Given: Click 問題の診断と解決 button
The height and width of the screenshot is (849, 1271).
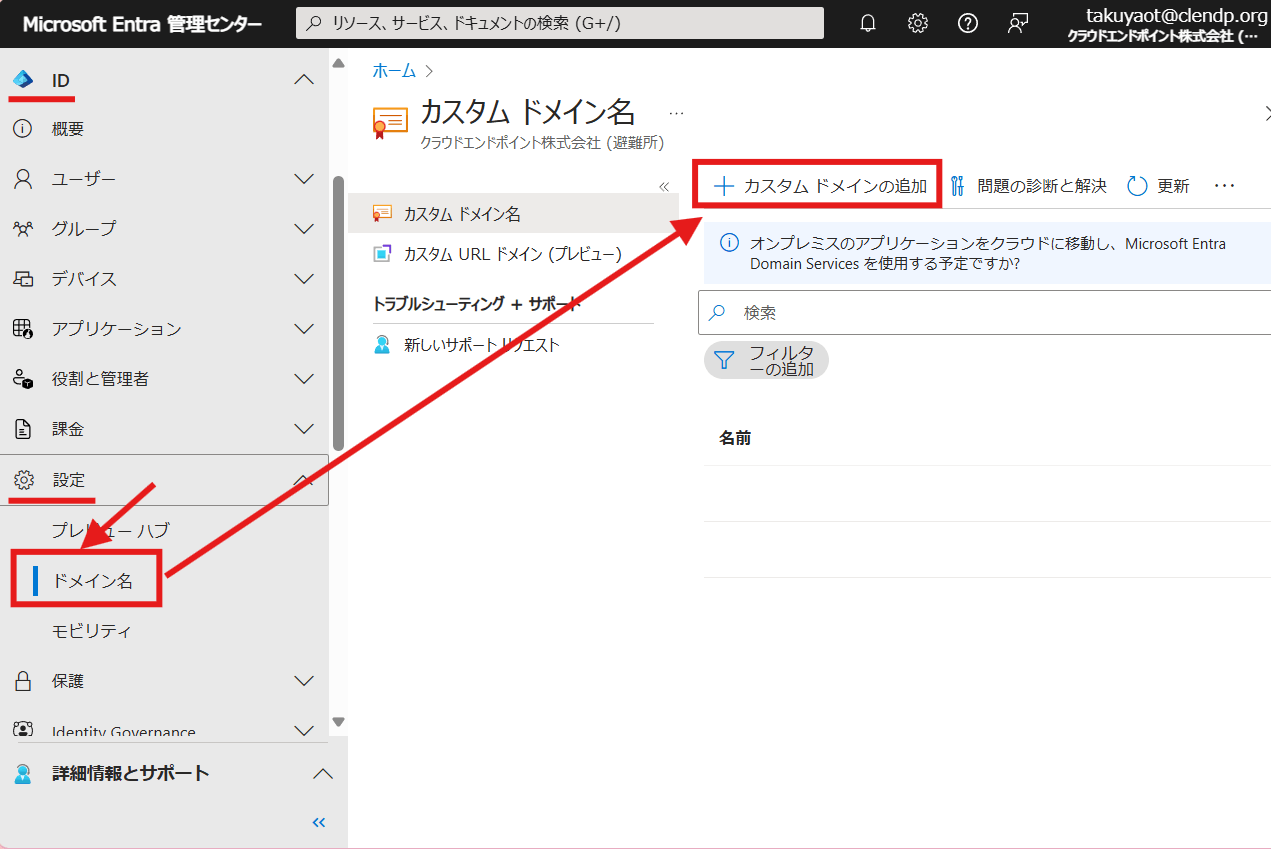Looking at the screenshot, I should [1028, 186].
